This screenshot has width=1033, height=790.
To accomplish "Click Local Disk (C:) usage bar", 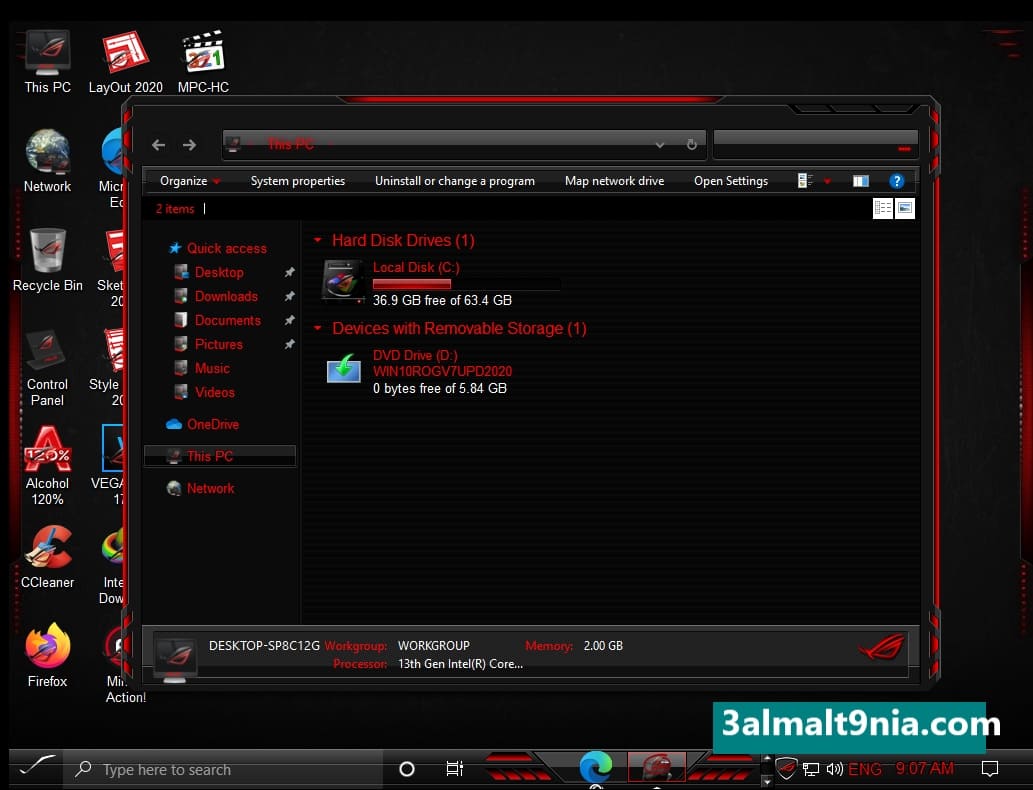I will [x=466, y=284].
